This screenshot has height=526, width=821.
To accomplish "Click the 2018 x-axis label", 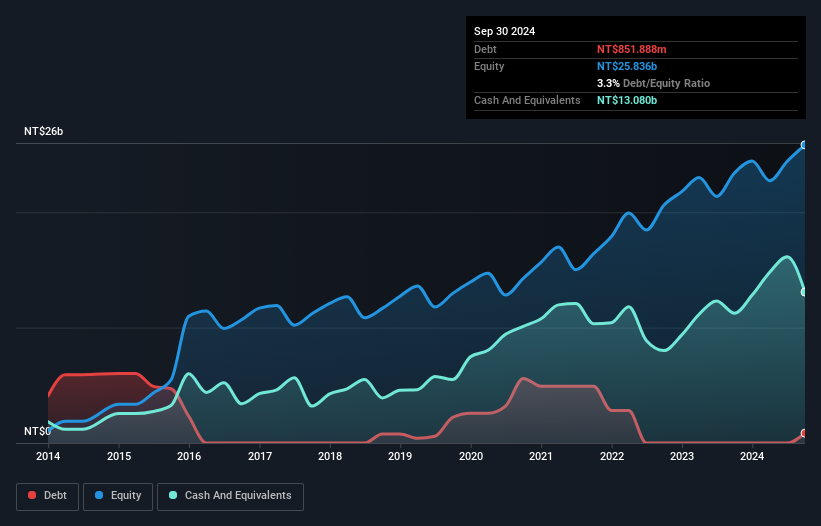I will pyautogui.click(x=330, y=456).
